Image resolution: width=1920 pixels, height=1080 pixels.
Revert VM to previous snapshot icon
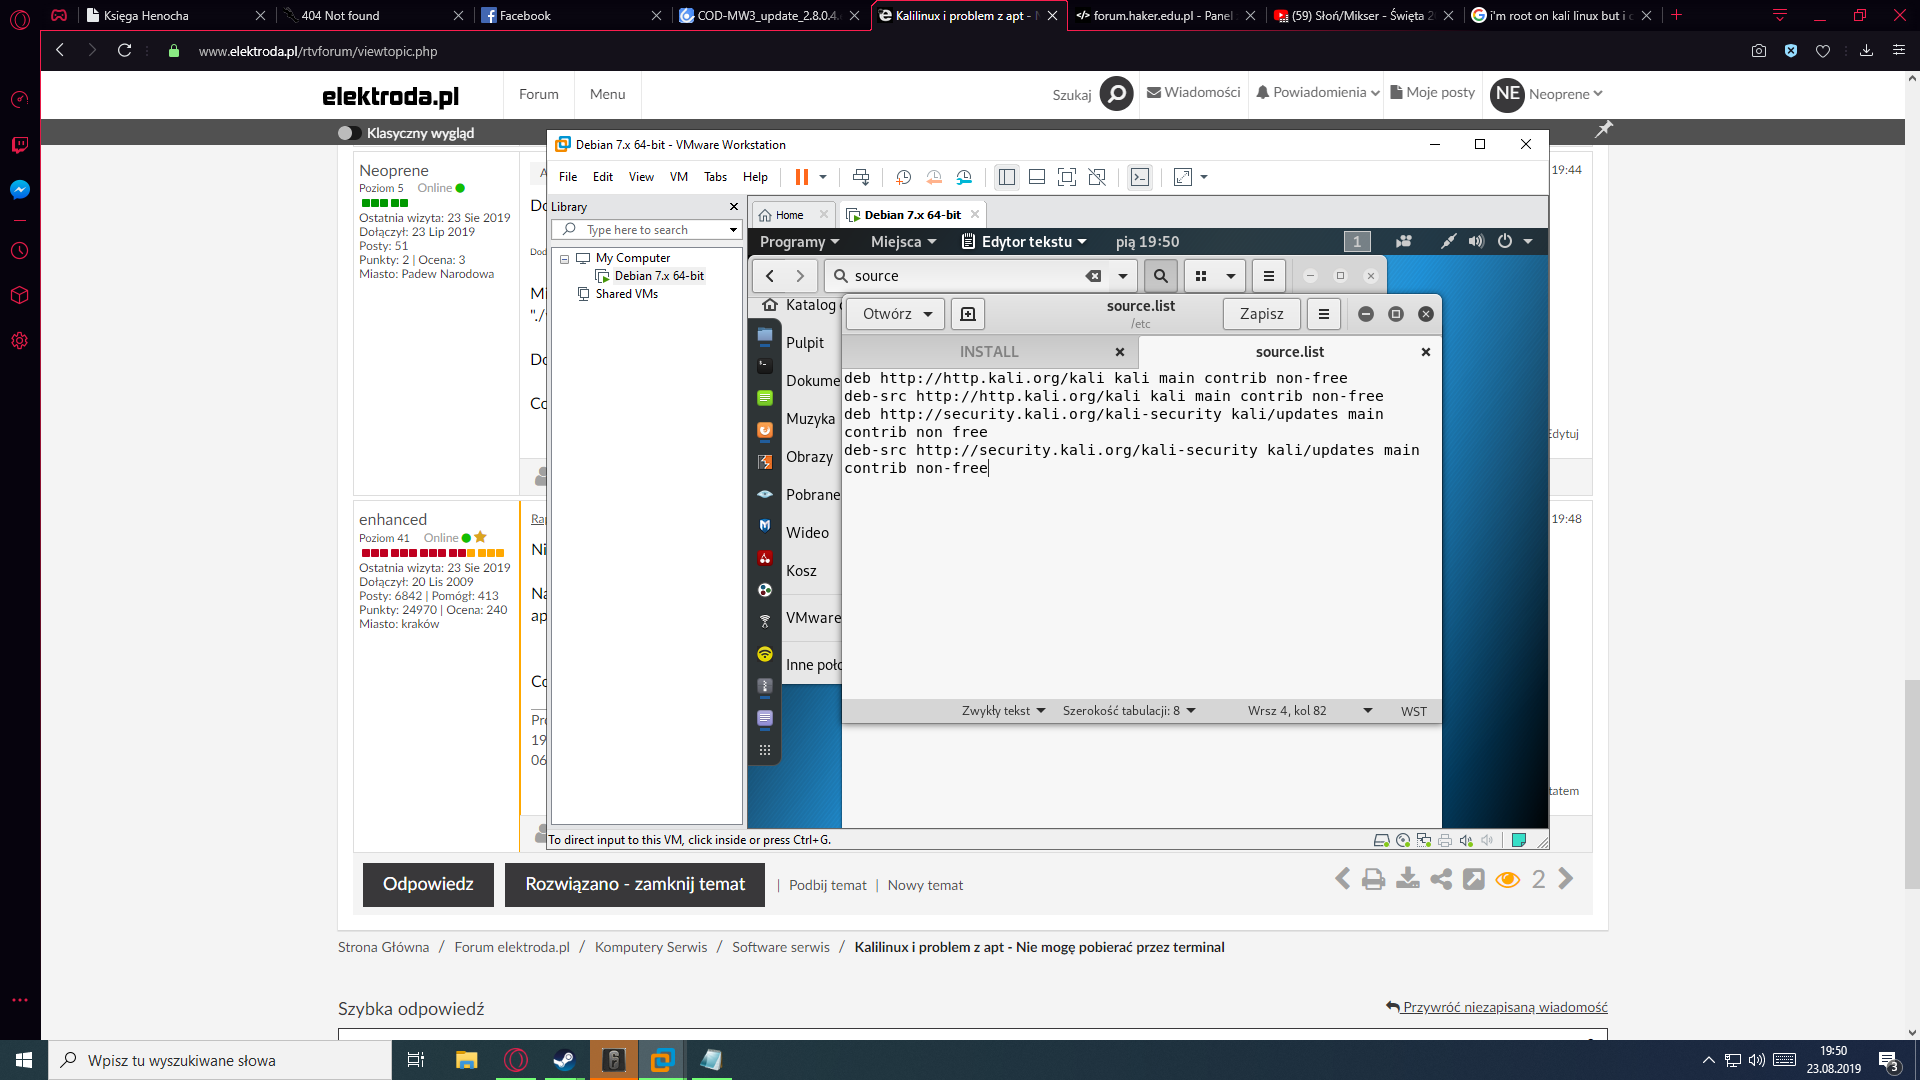(934, 177)
